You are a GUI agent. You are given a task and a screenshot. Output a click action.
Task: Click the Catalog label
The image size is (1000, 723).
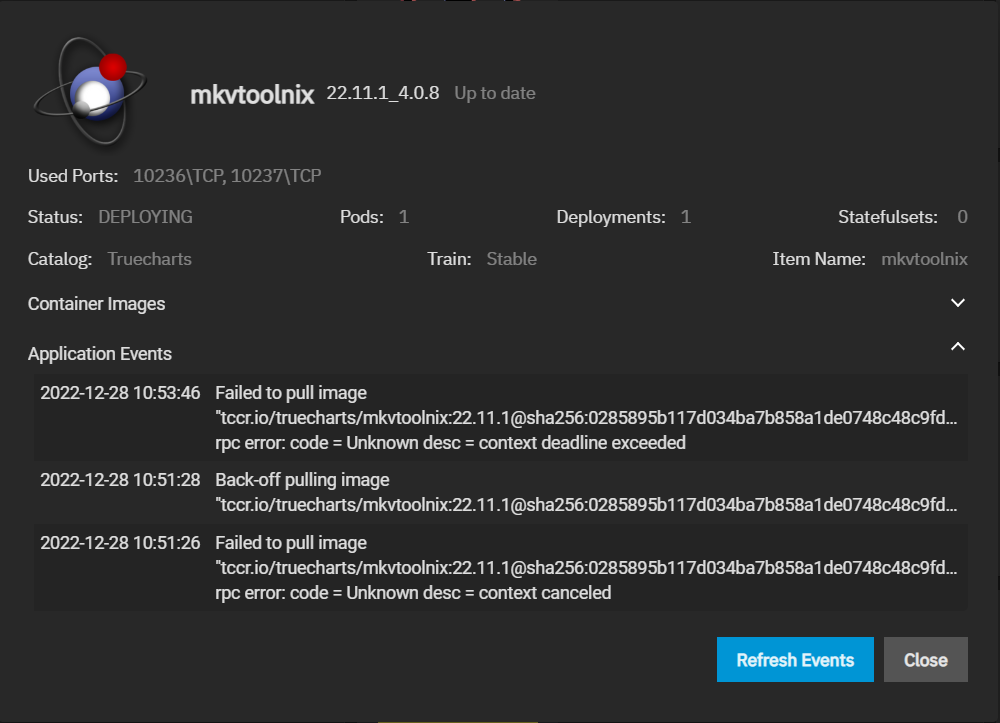60,259
